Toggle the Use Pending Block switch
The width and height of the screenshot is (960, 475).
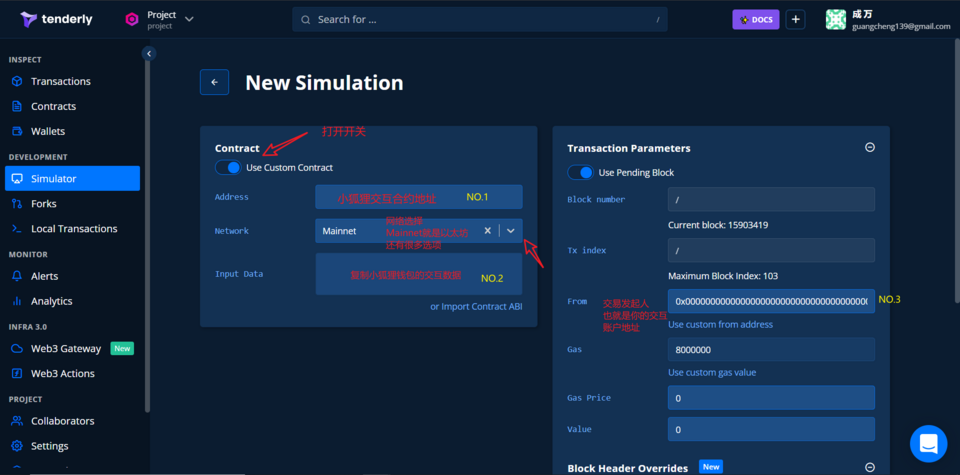coord(580,173)
